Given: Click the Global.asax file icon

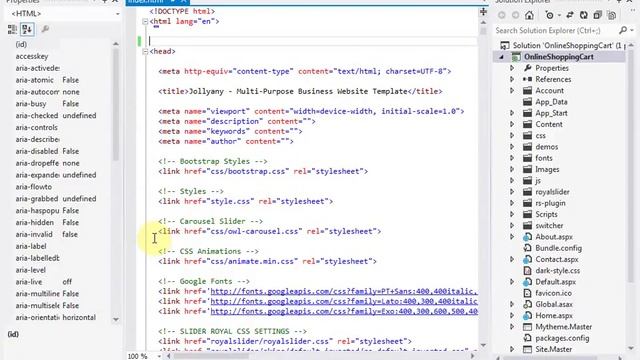Looking at the screenshot, I should click(527, 304).
